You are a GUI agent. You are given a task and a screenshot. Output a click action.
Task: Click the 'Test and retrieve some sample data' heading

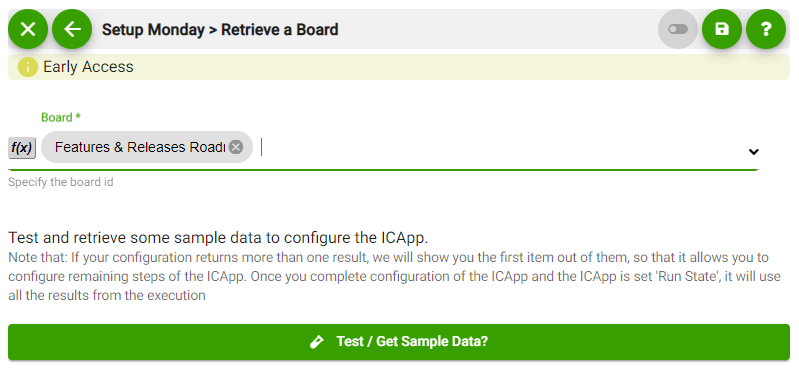pos(219,238)
